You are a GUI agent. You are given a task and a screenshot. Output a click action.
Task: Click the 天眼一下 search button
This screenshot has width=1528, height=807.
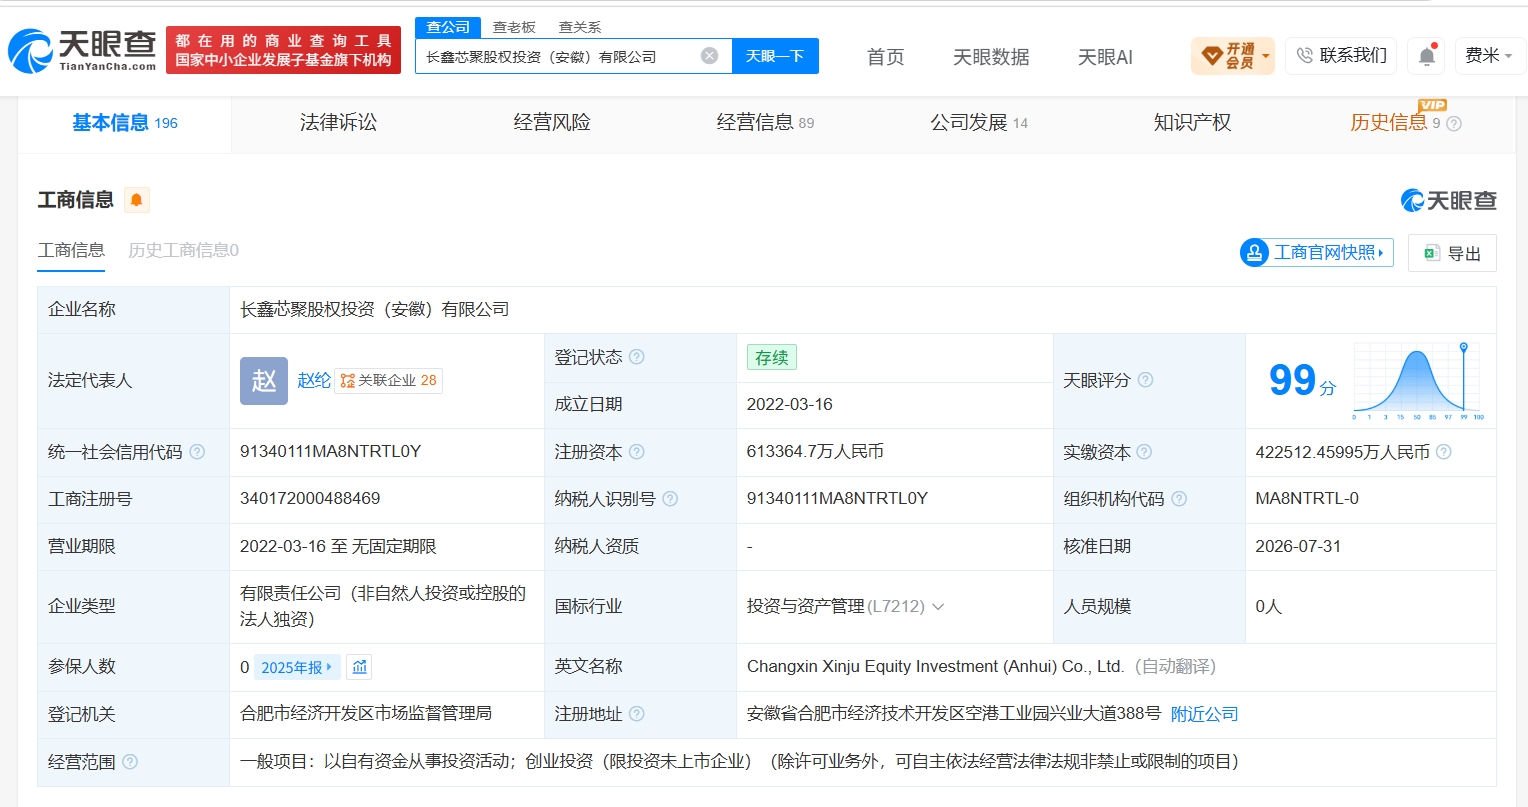click(775, 56)
